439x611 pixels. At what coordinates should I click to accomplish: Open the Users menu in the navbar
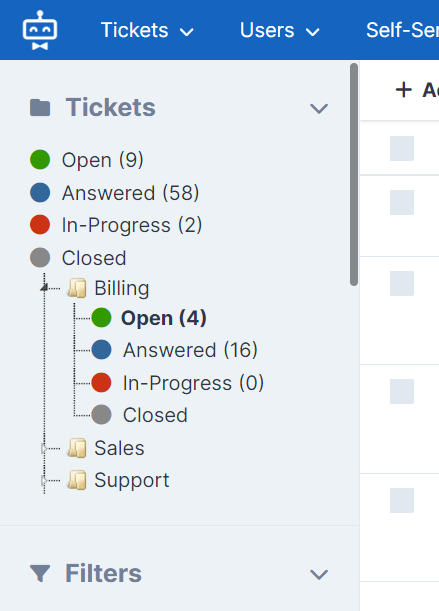tap(279, 30)
